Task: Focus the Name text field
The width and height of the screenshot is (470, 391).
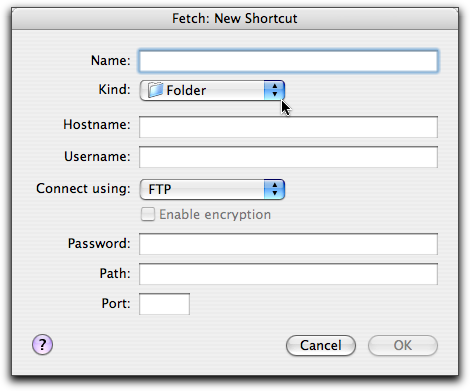Action: point(288,61)
